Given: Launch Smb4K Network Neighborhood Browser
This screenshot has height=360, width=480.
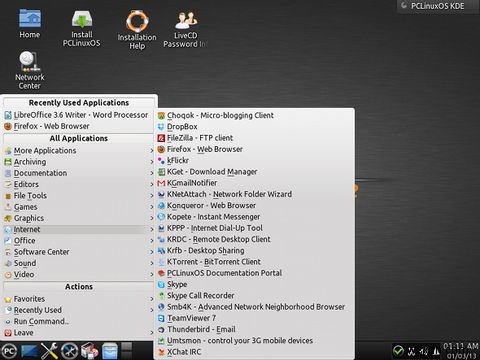Looking at the screenshot, I should [x=255, y=307].
